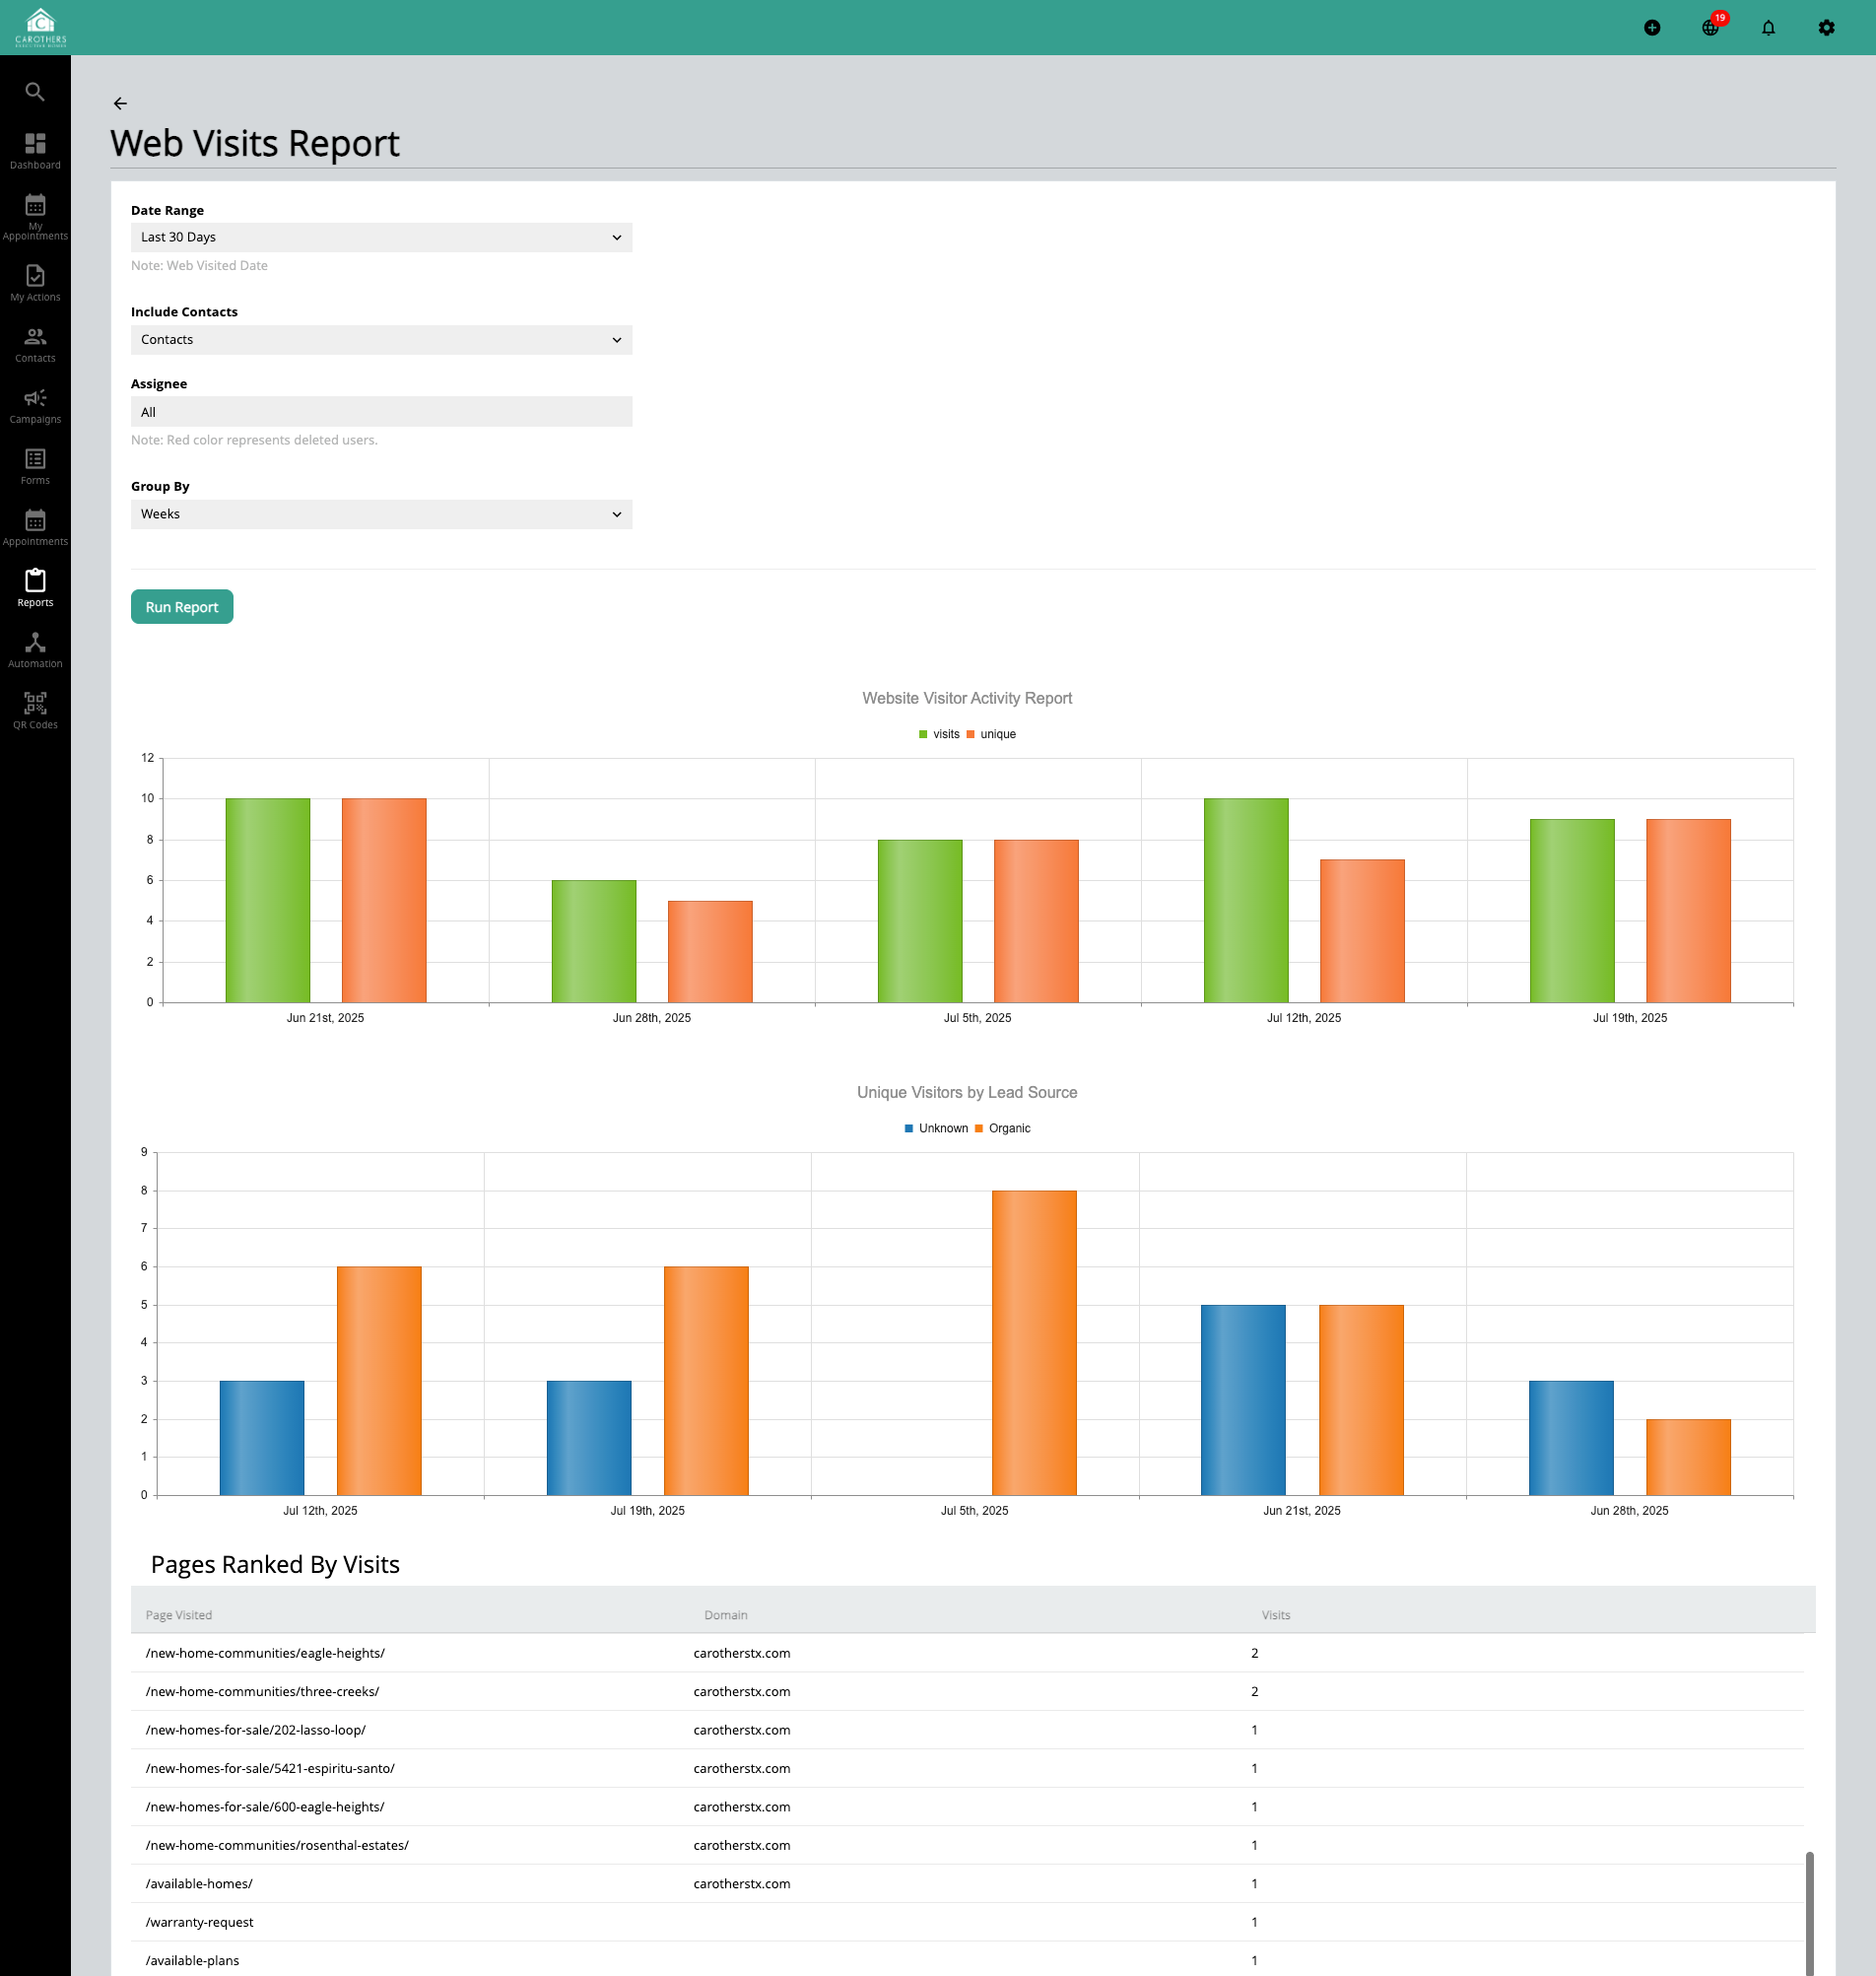Click the Unique Visitors by Lead Source title

(x=967, y=1092)
